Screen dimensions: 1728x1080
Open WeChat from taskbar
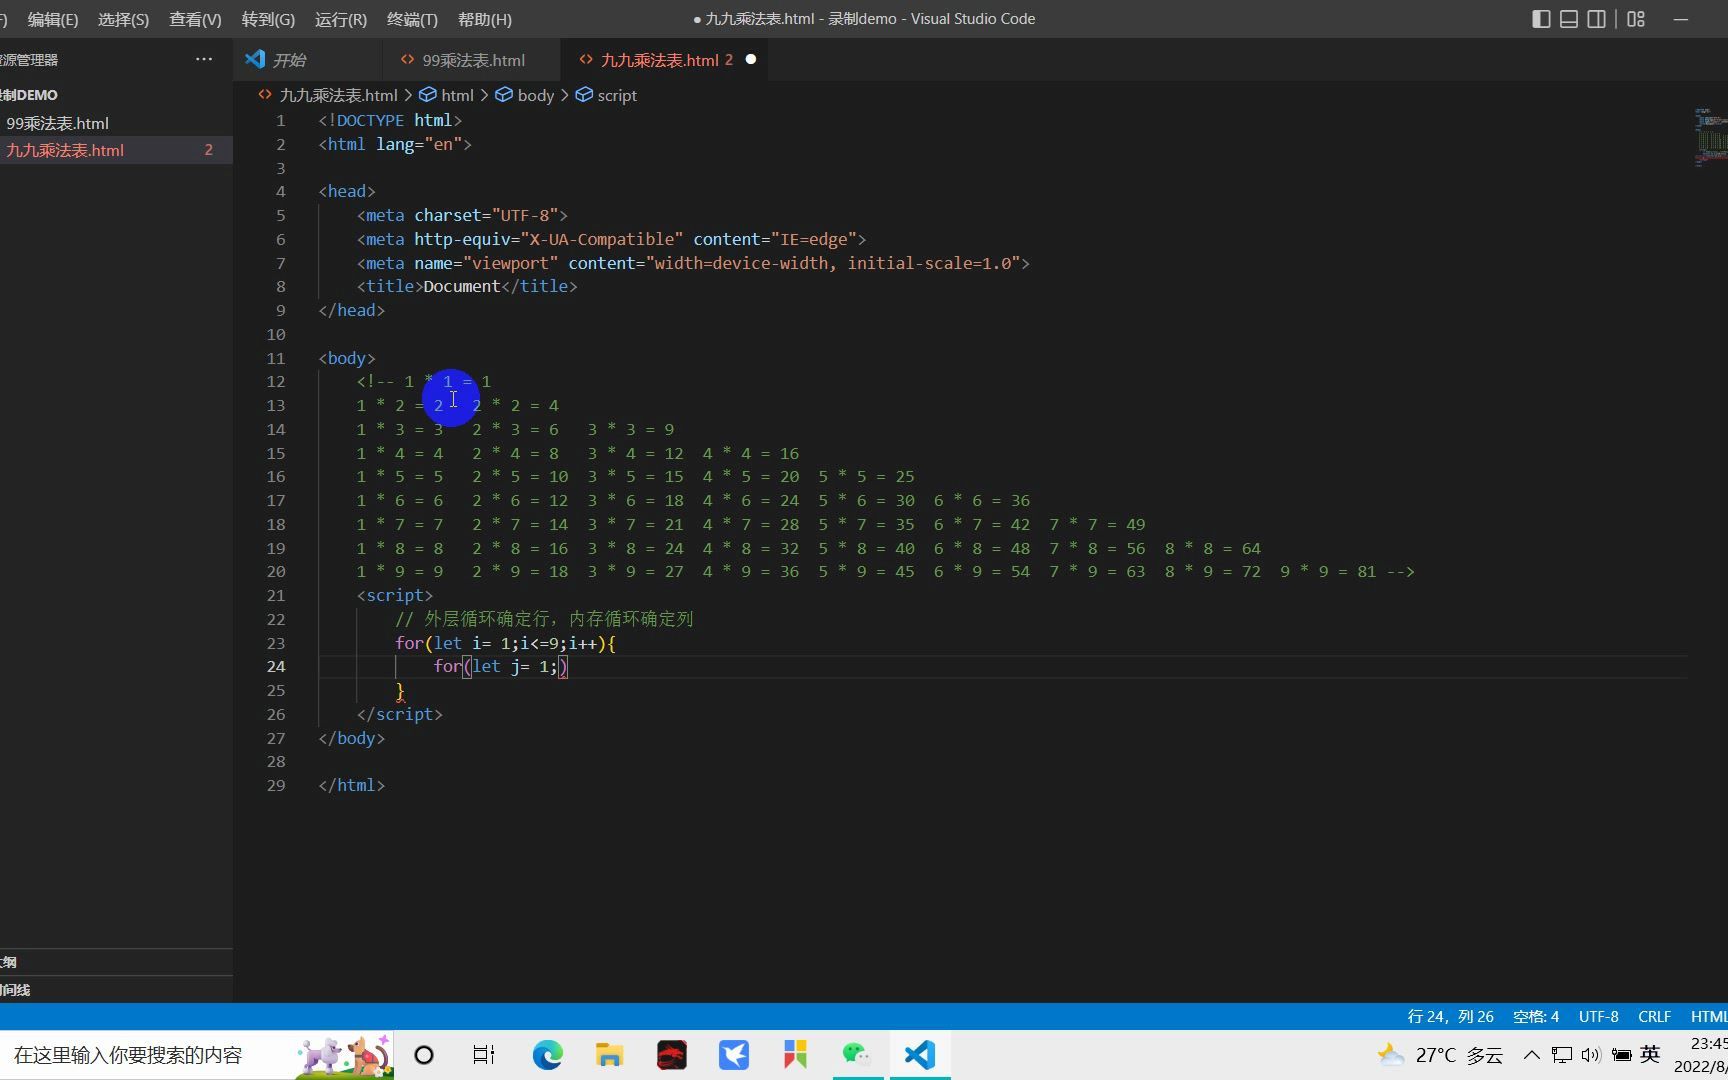click(x=857, y=1055)
